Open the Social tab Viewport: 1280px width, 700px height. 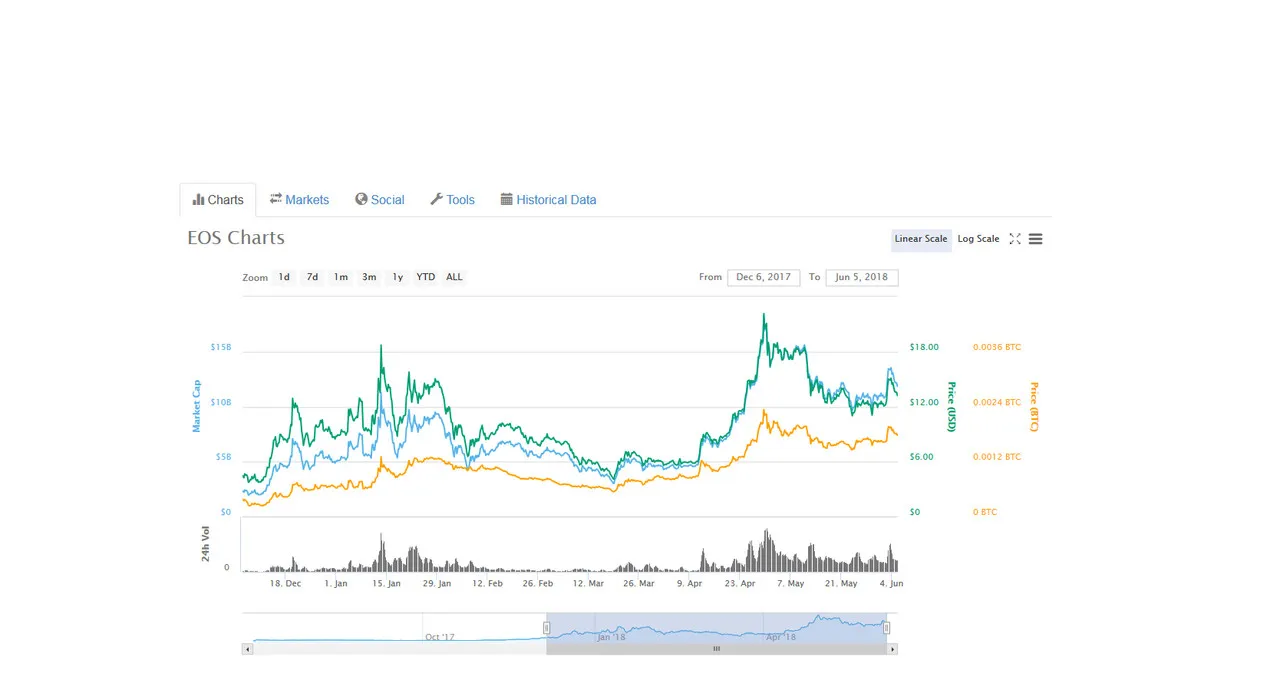click(380, 200)
